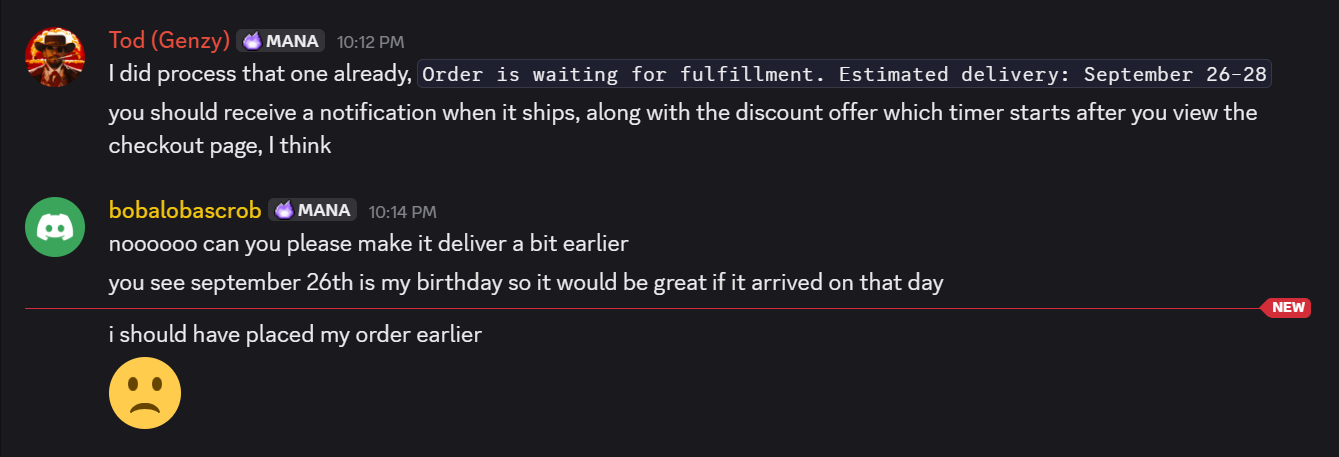This screenshot has width=1339, height=457.
Task: Select 'i should have placed my order earlier' message
Action: (295, 335)
